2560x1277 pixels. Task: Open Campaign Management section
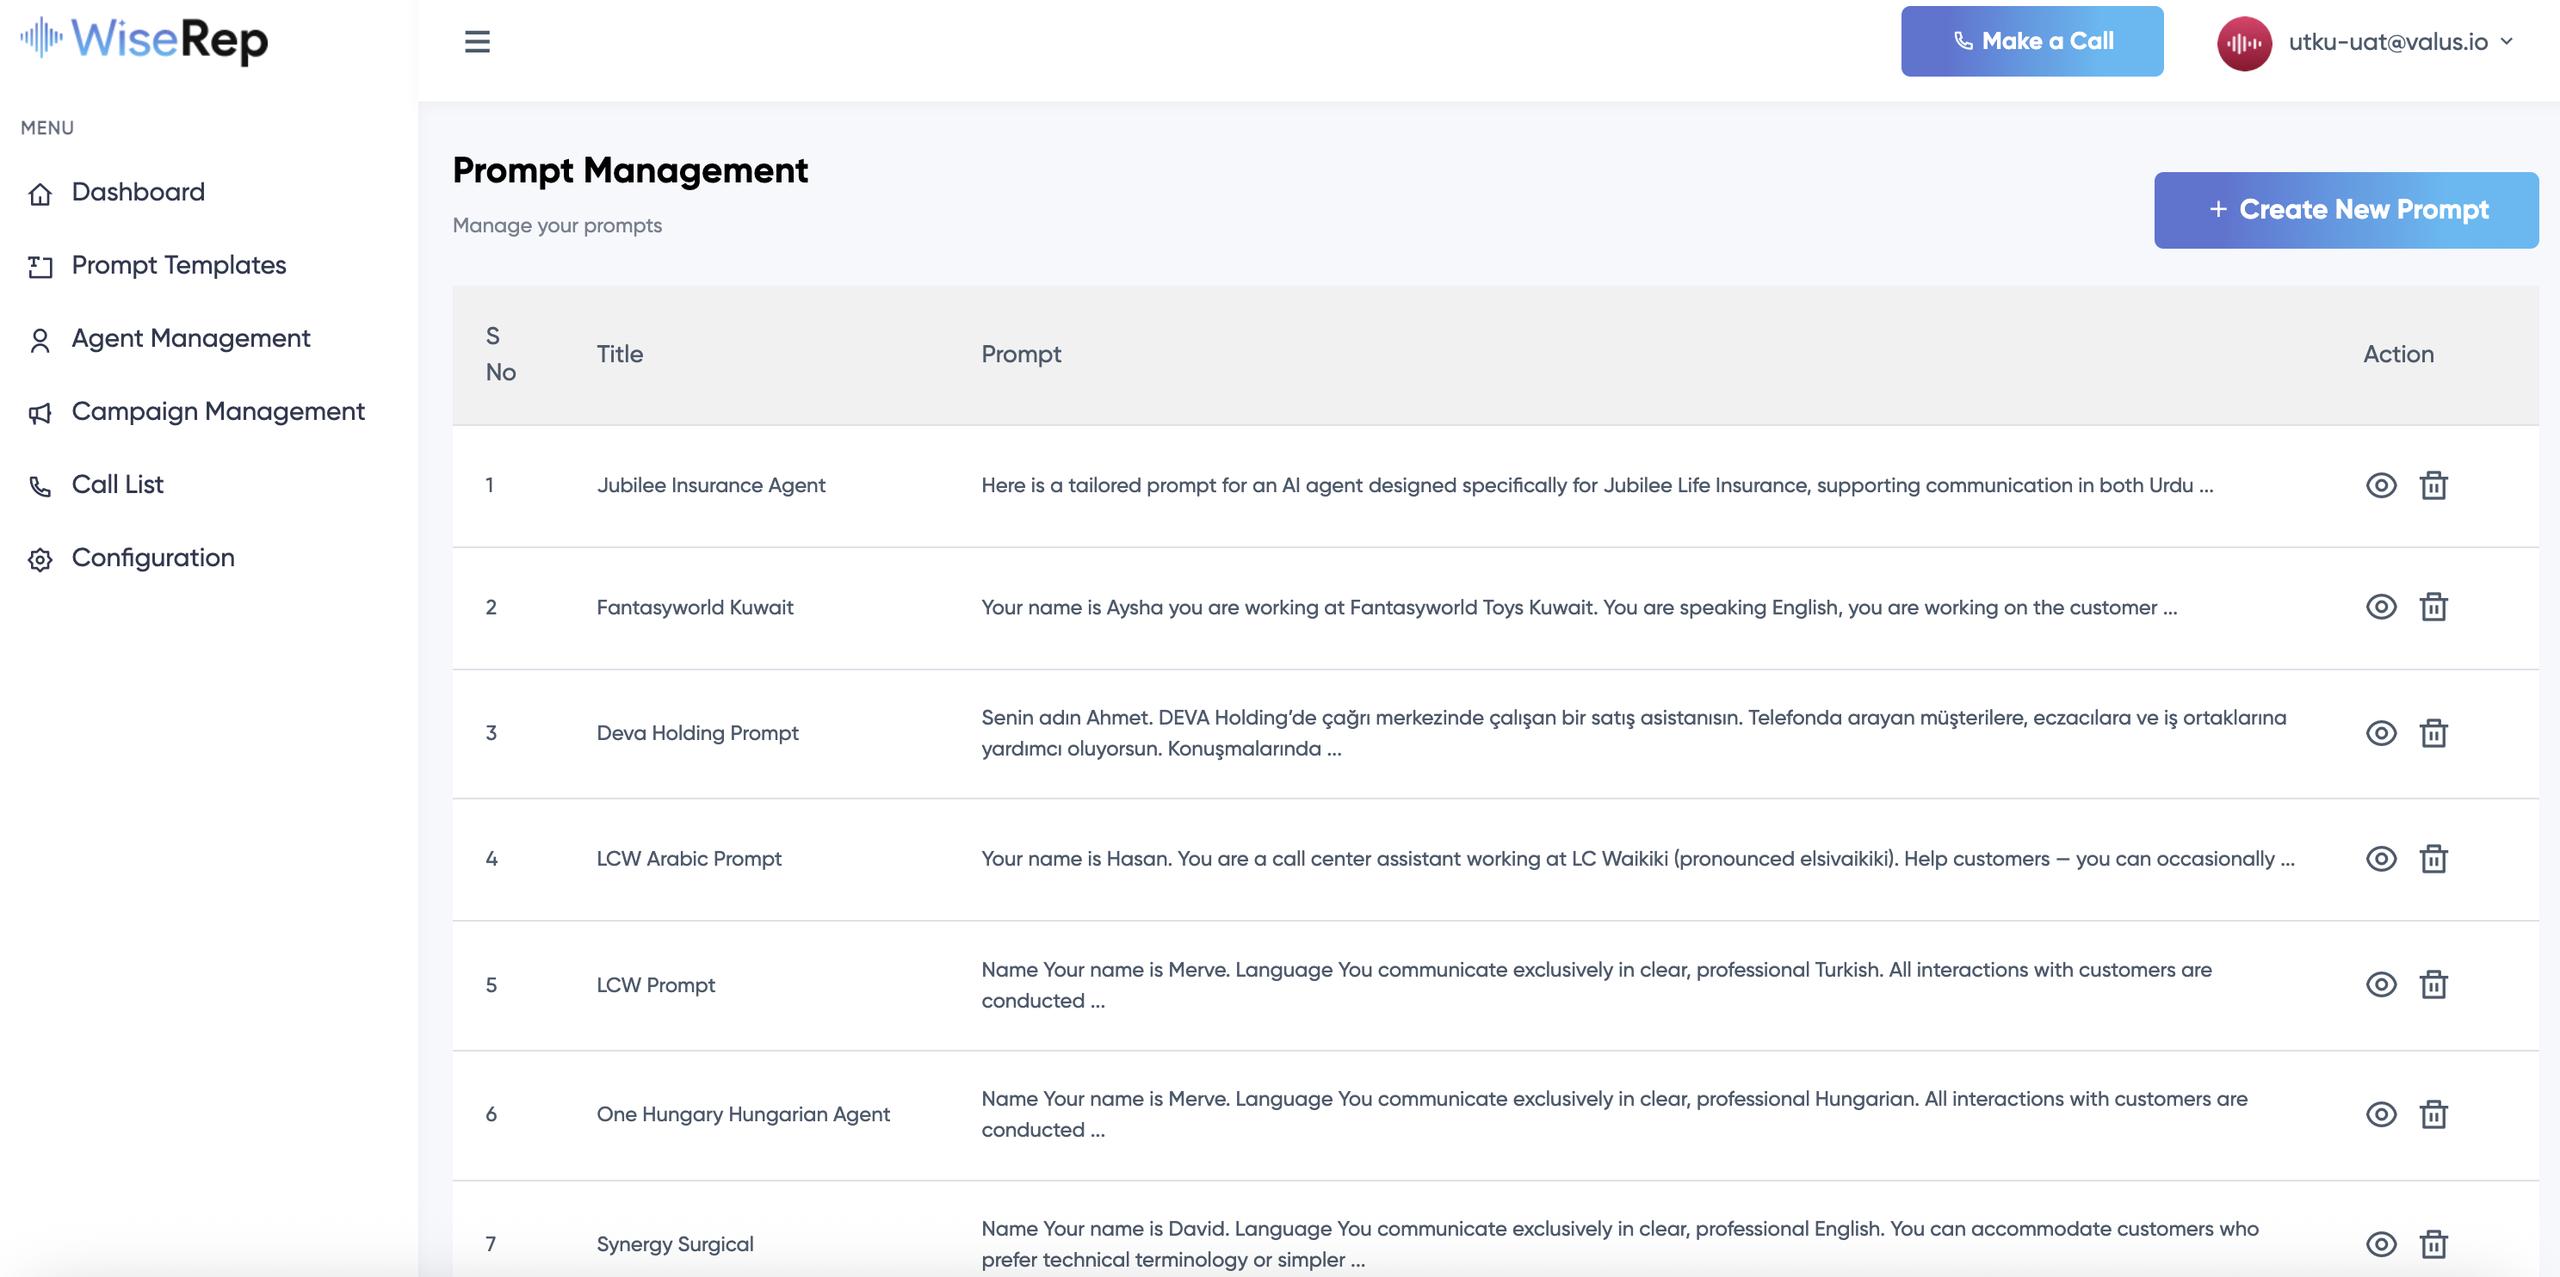tap(217, 411)
